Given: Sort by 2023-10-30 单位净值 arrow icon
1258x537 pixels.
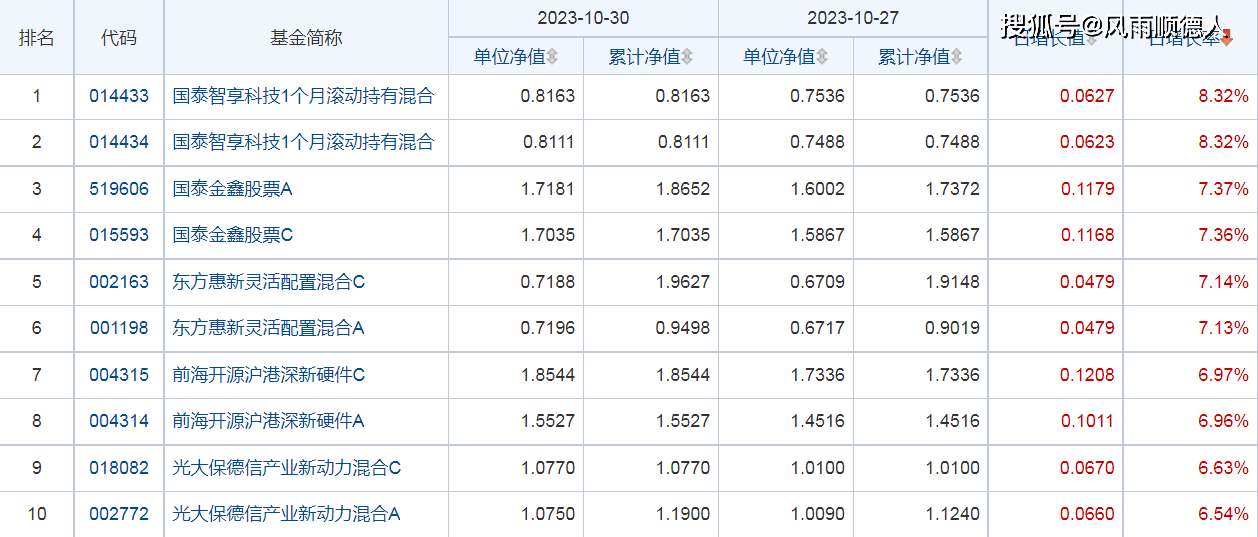Looking at the screenshot, I should (552, 57).
